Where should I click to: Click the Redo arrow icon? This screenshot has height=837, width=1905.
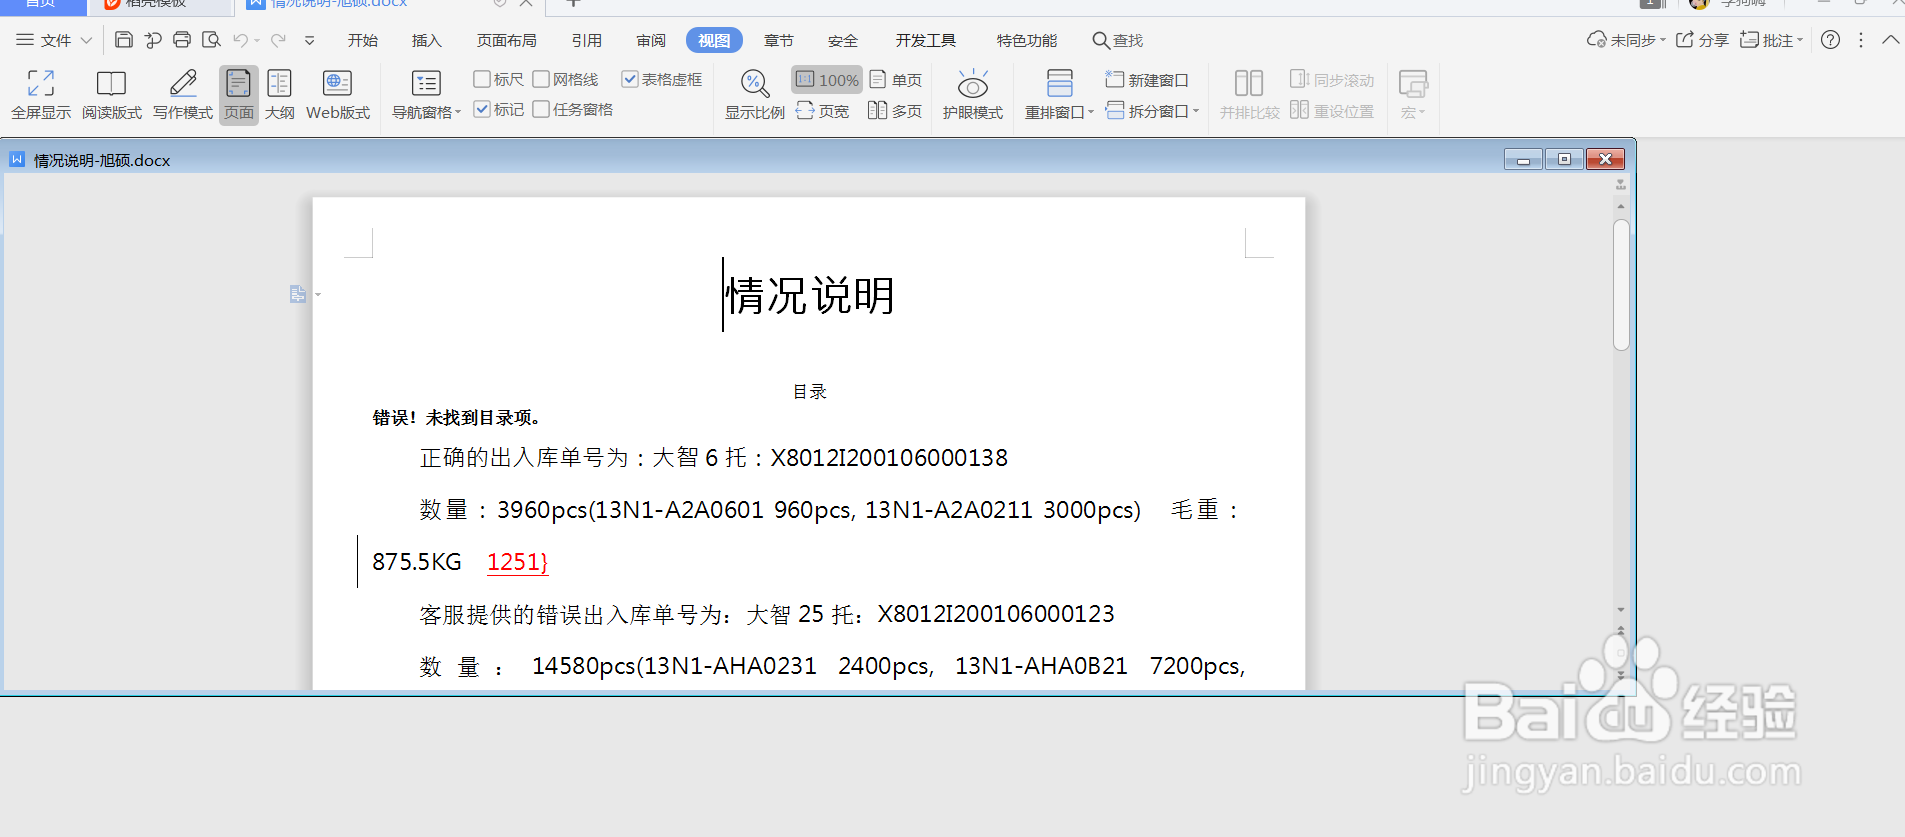coord(278,40)
